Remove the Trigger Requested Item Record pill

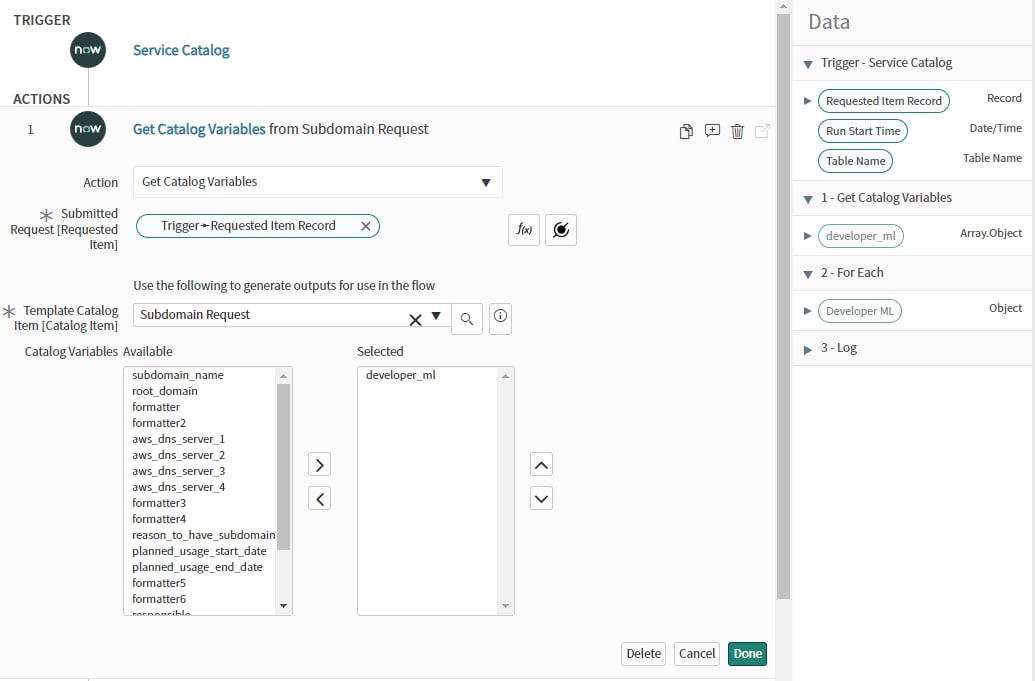[365, 226]
